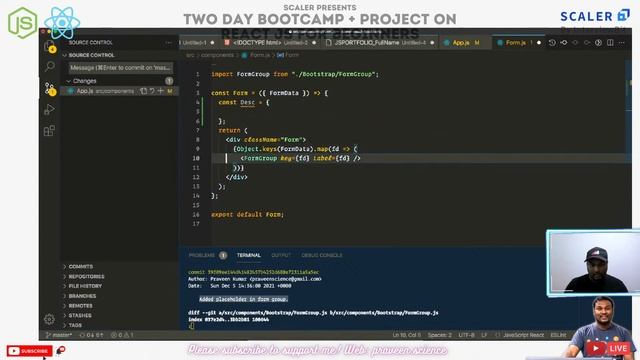Click open changes icon in editor toolbar
This screenshot has width=640, height=360.
pos(564,42)
